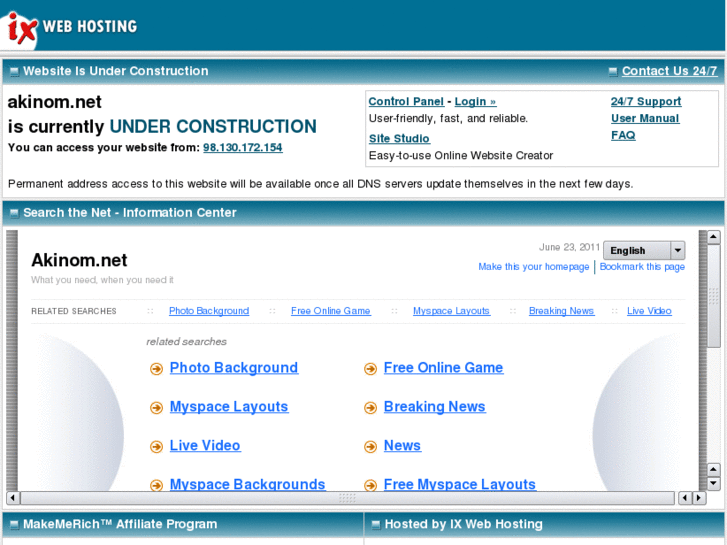This screenshot has height=545, width=727.
Task: Click the 98.130.172.154 IP address link
Action: 242,147
